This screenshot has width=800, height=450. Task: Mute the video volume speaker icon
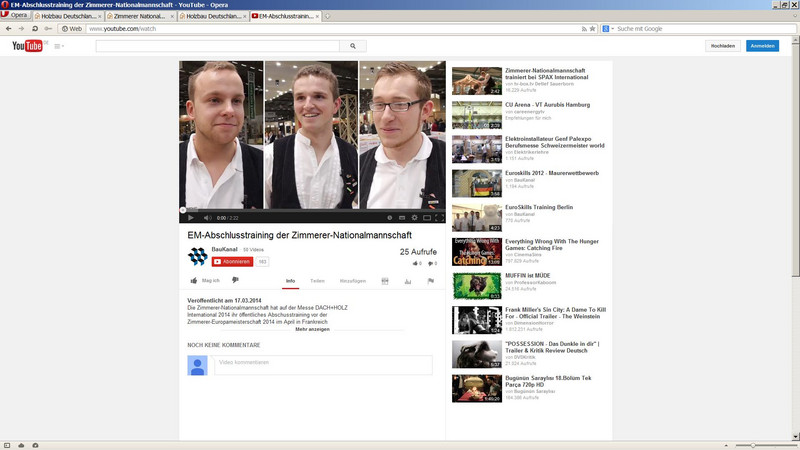[x=207, y=217]
